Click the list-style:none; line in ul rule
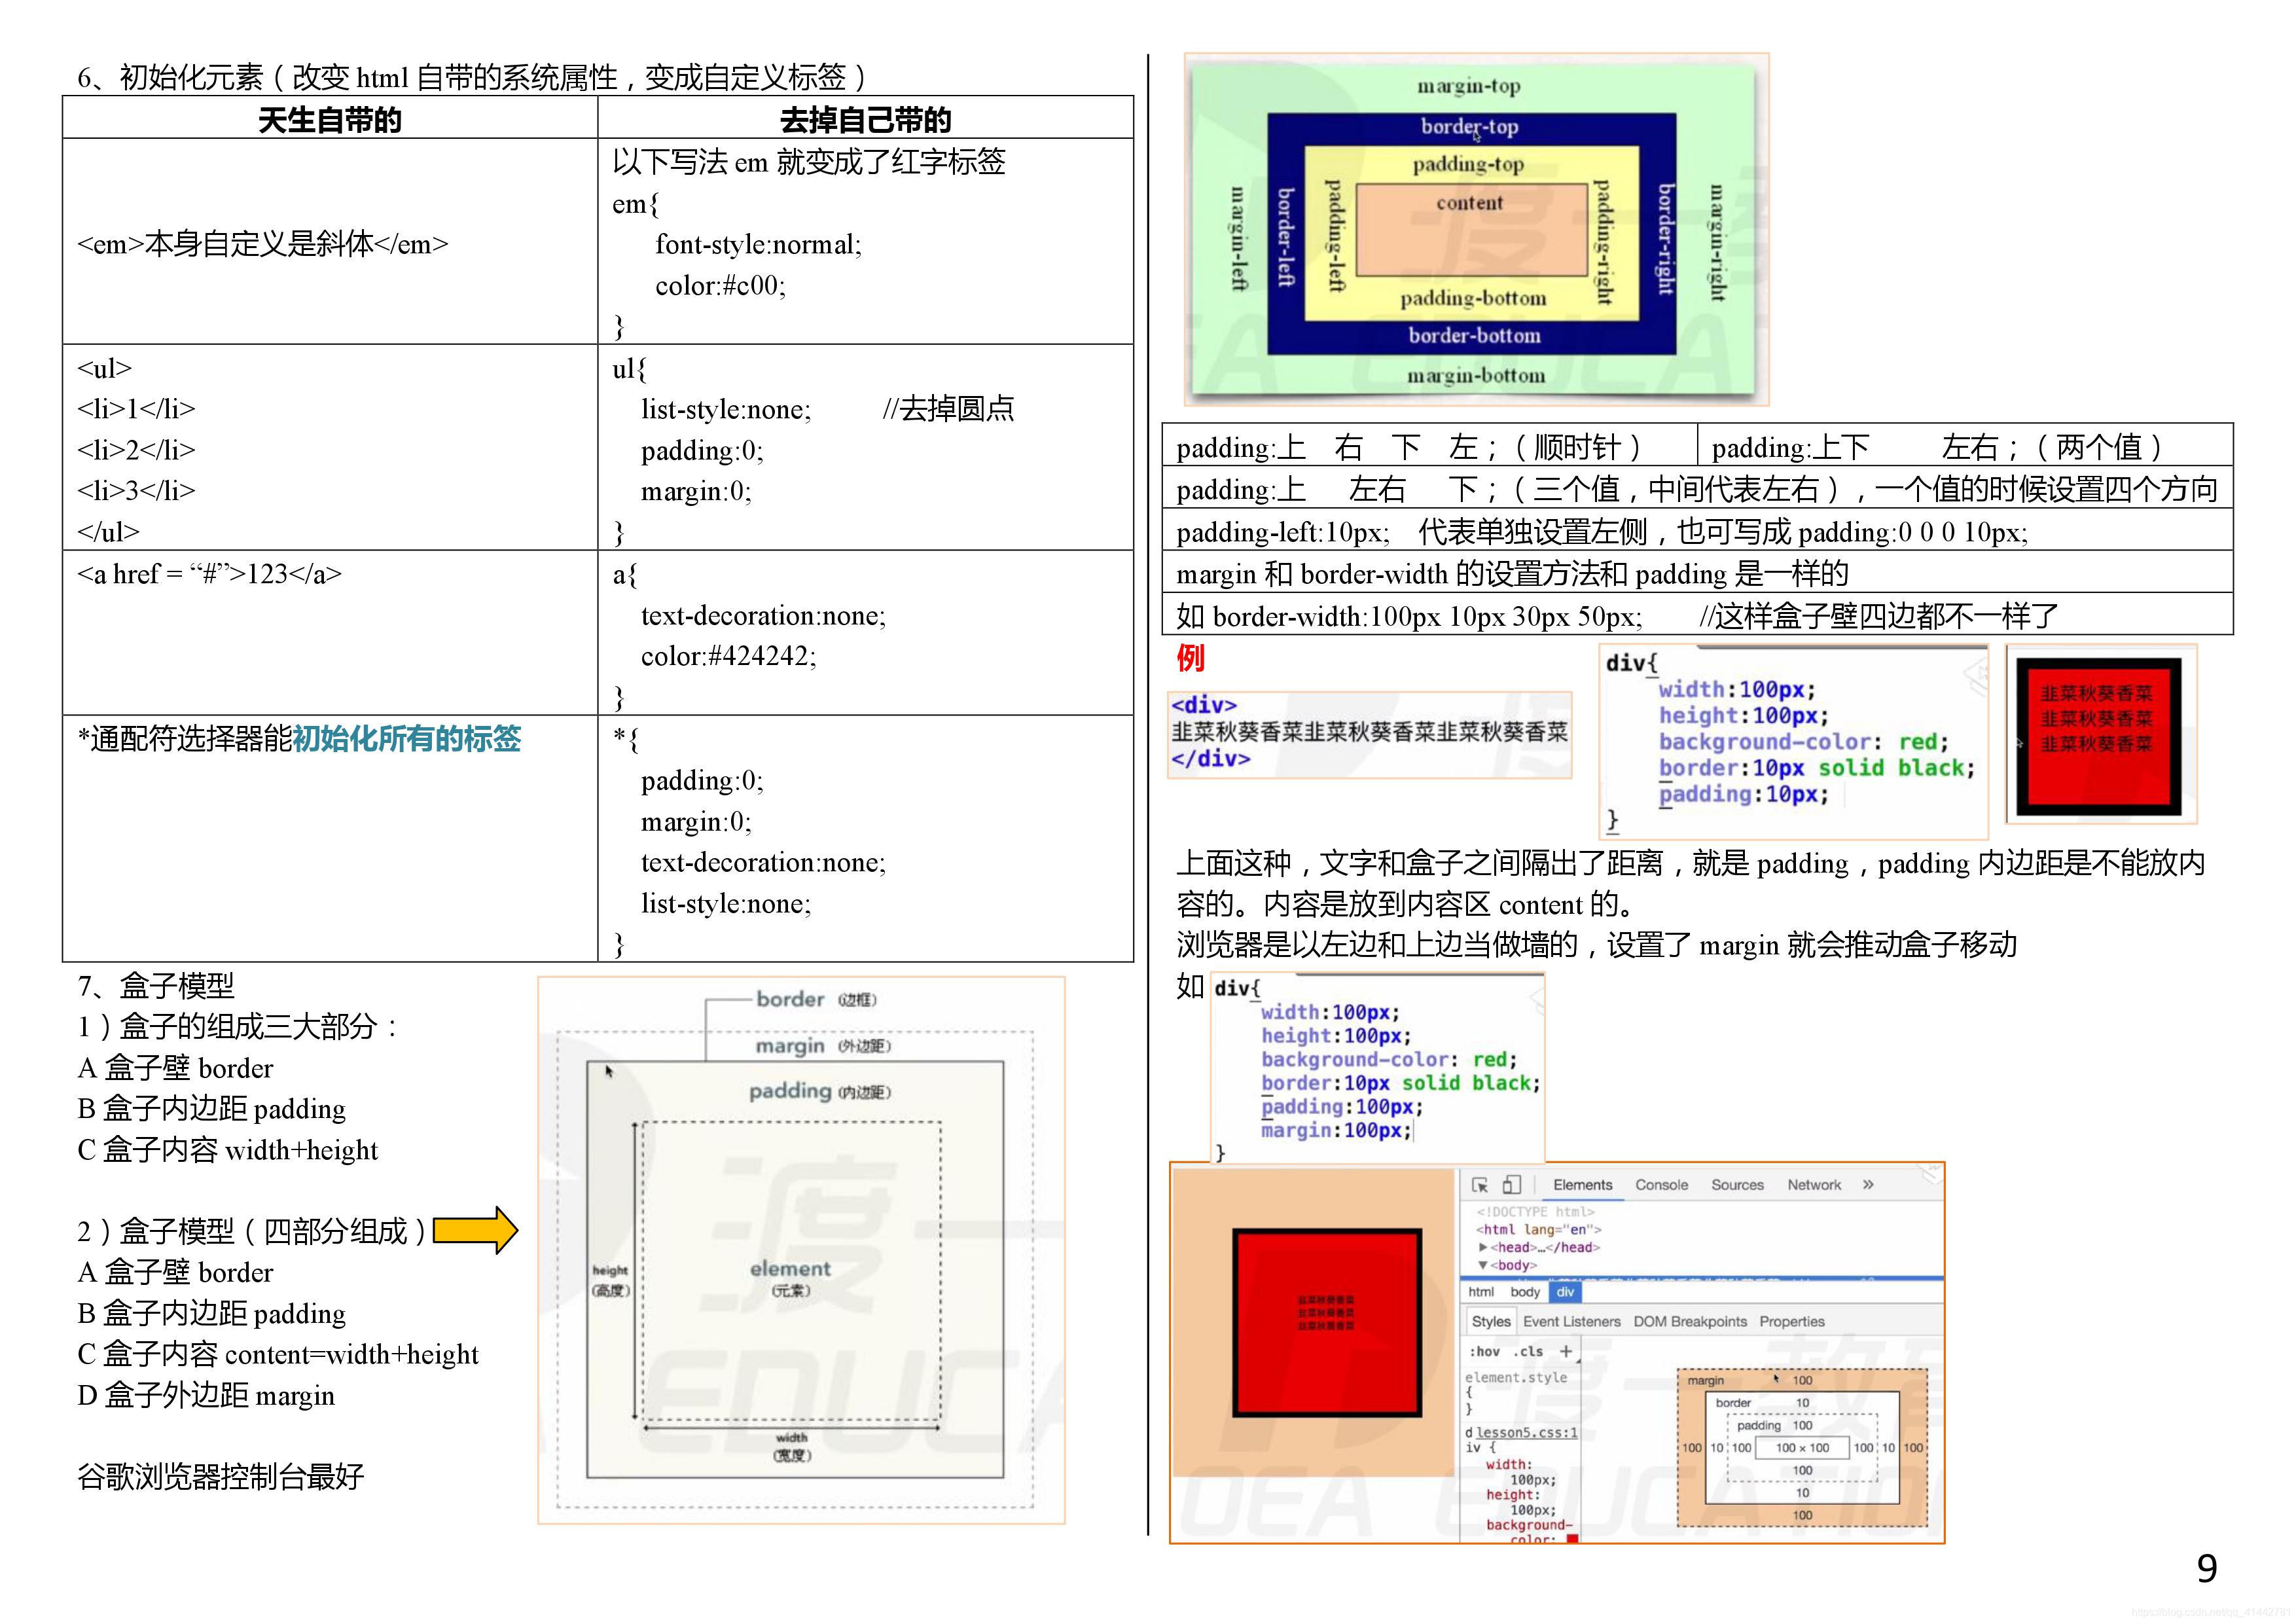 click(726, 409)
